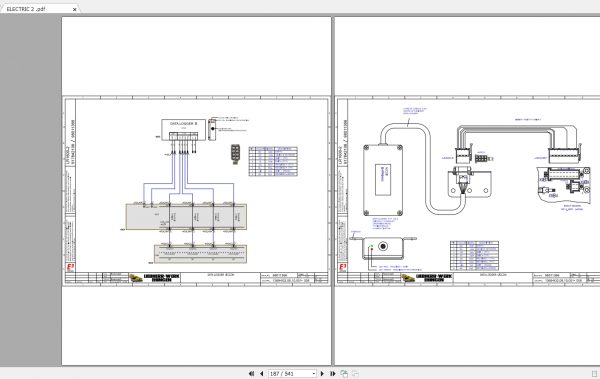This screenshot has height=379, width=600.
Task: Jump to the first page of the PDF
Action: click(251, 374)
